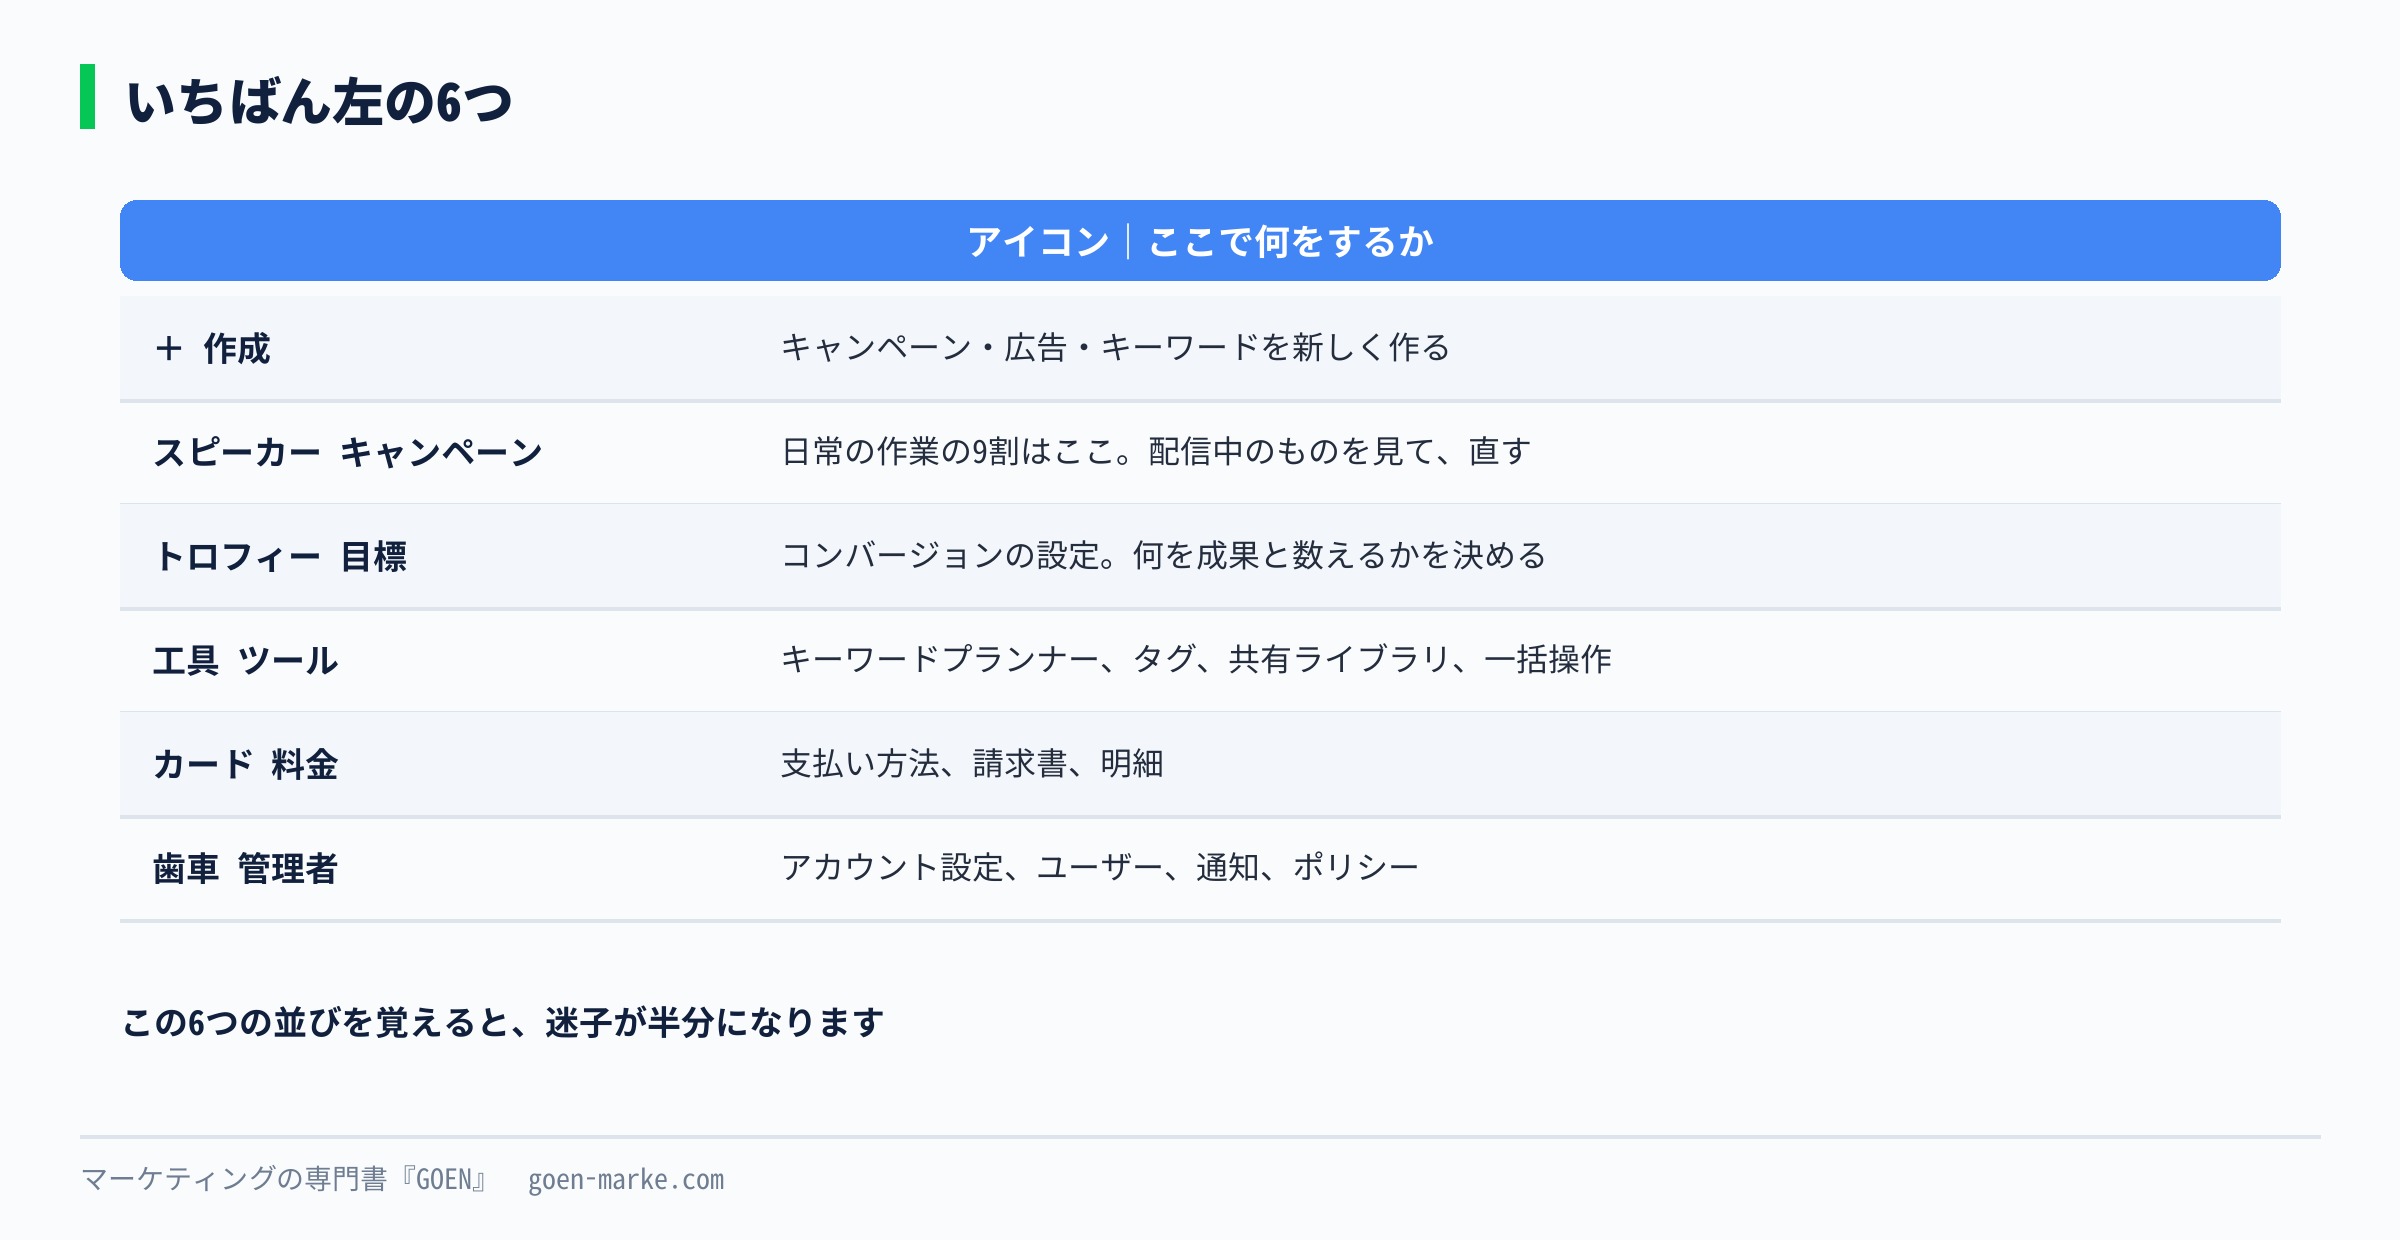Viewport: 2400px width, 1240px height.
Task: Click the table header アイコン｜ここで何をするか
Action: [x=1200, y=241]
